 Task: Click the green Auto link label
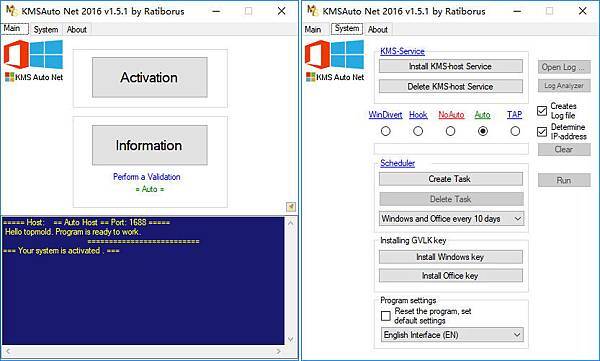click(482, 115)
